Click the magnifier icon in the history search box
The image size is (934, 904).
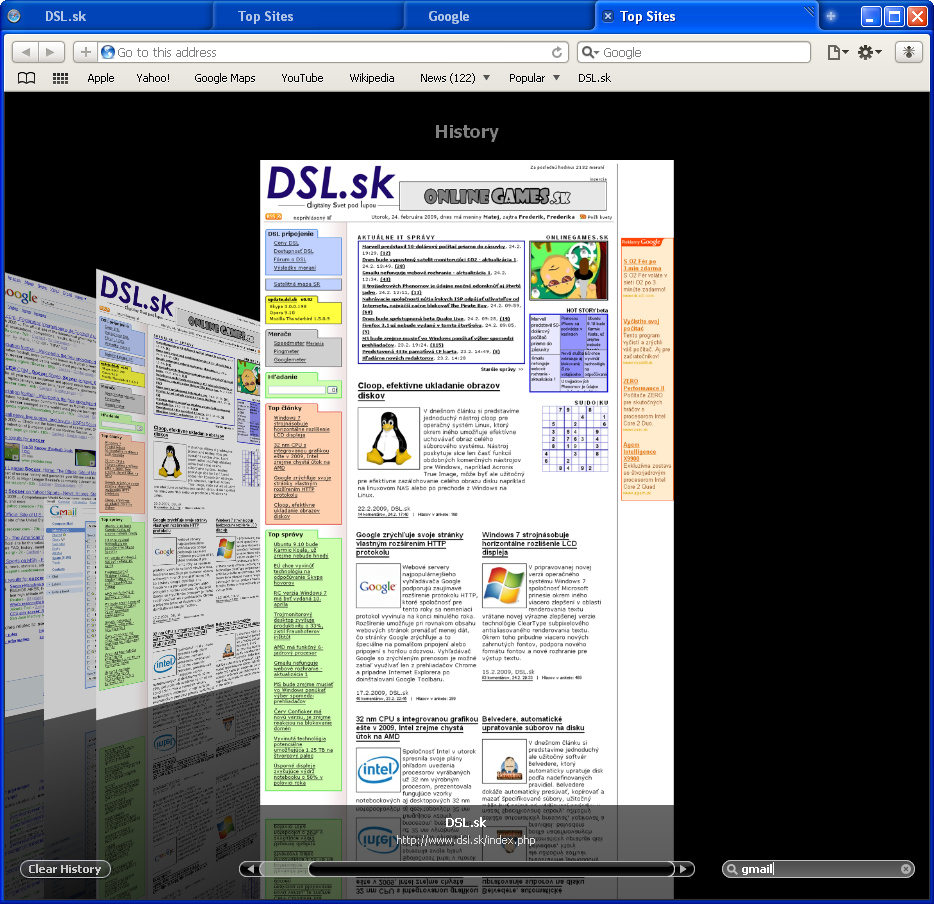[732, 869]
